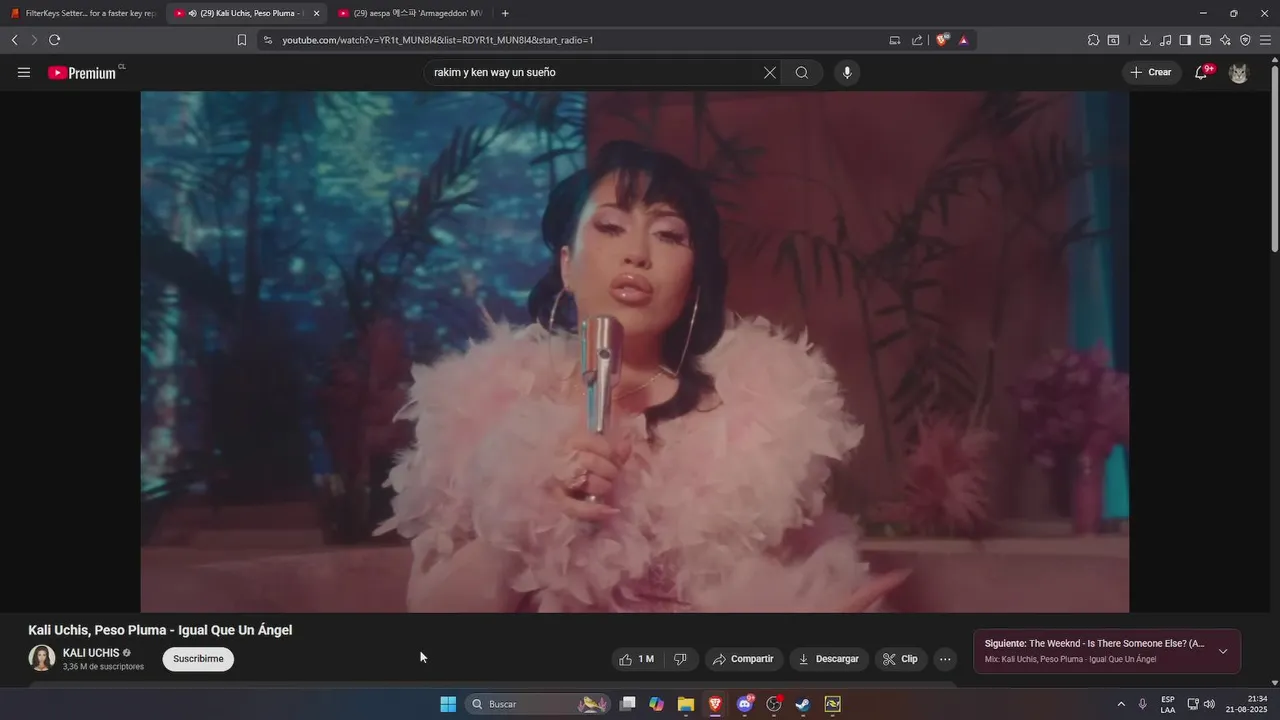1280x720 pixels.
Task: Click the address bar URL
Action: click(438, 40)
